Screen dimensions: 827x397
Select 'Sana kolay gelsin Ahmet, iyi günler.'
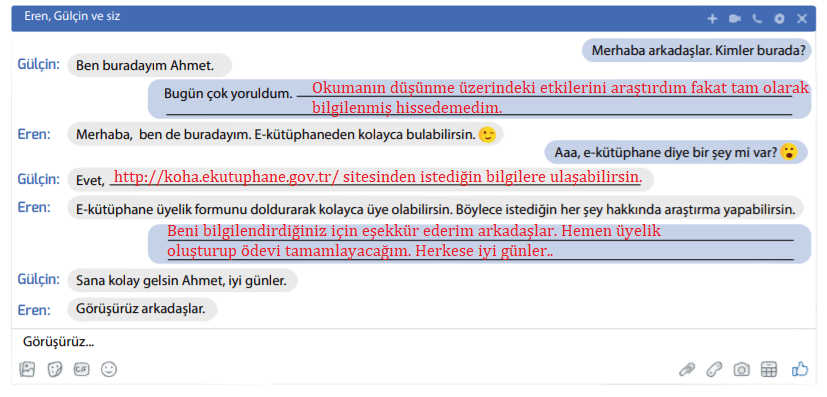pyautogui.click(x=182, y=281)
